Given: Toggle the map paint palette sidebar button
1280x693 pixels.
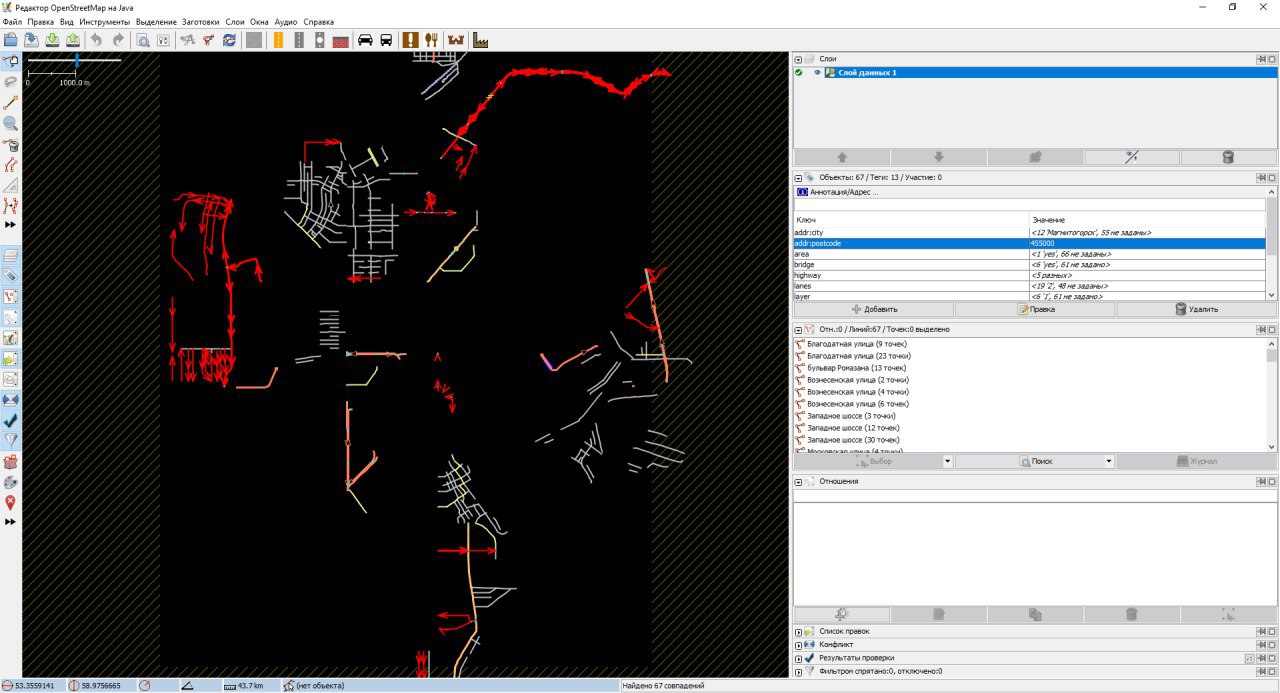Looking at the screenshot, I should tap(11, 482).
